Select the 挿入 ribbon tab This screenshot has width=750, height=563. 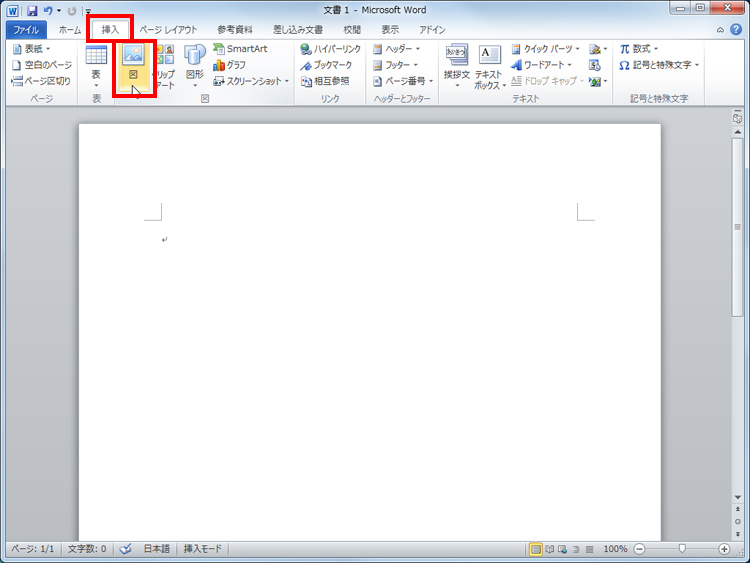click(110, 30)
